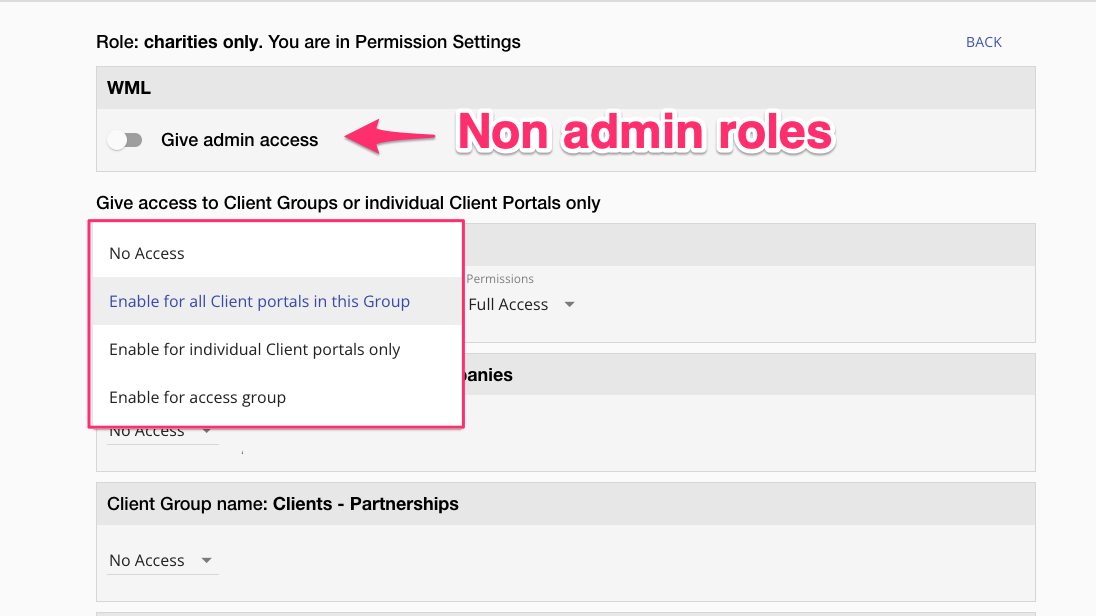Click the Give access to Client Groups heading

coord(348,203)
